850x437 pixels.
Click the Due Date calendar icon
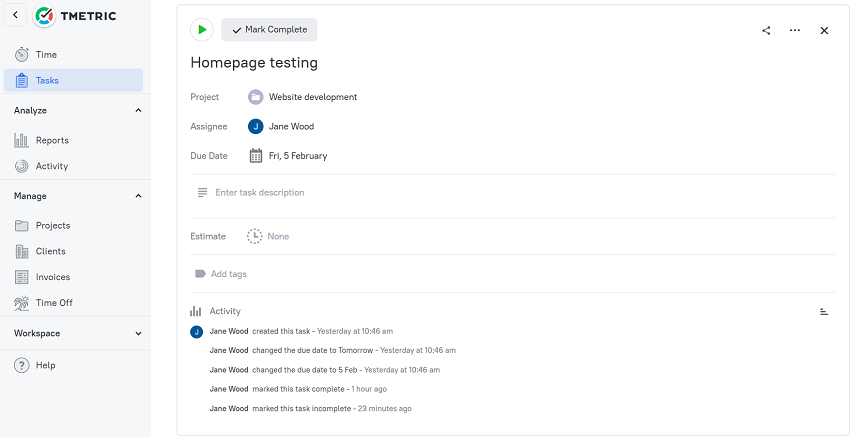point(256,156)
